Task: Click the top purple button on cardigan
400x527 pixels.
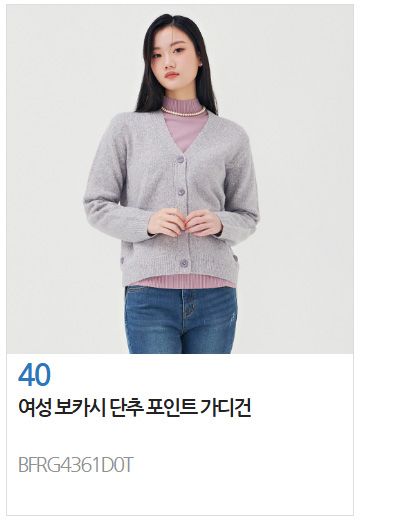Action: coord(180,159)
